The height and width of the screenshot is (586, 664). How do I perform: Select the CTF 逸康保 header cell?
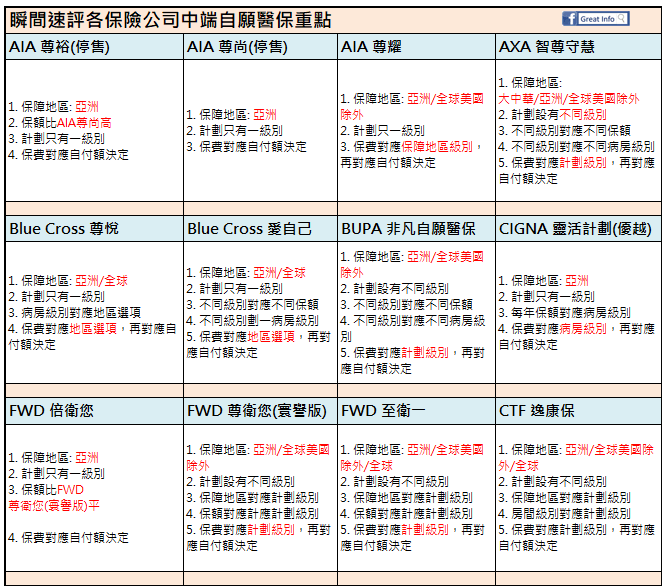pyautogui.click(x=578, y=411)
